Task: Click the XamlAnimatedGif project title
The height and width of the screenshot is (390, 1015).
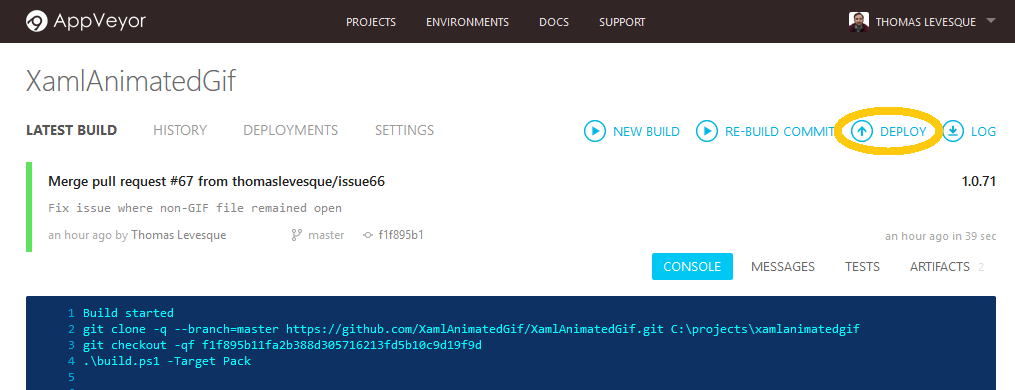Action: (131, 81)
